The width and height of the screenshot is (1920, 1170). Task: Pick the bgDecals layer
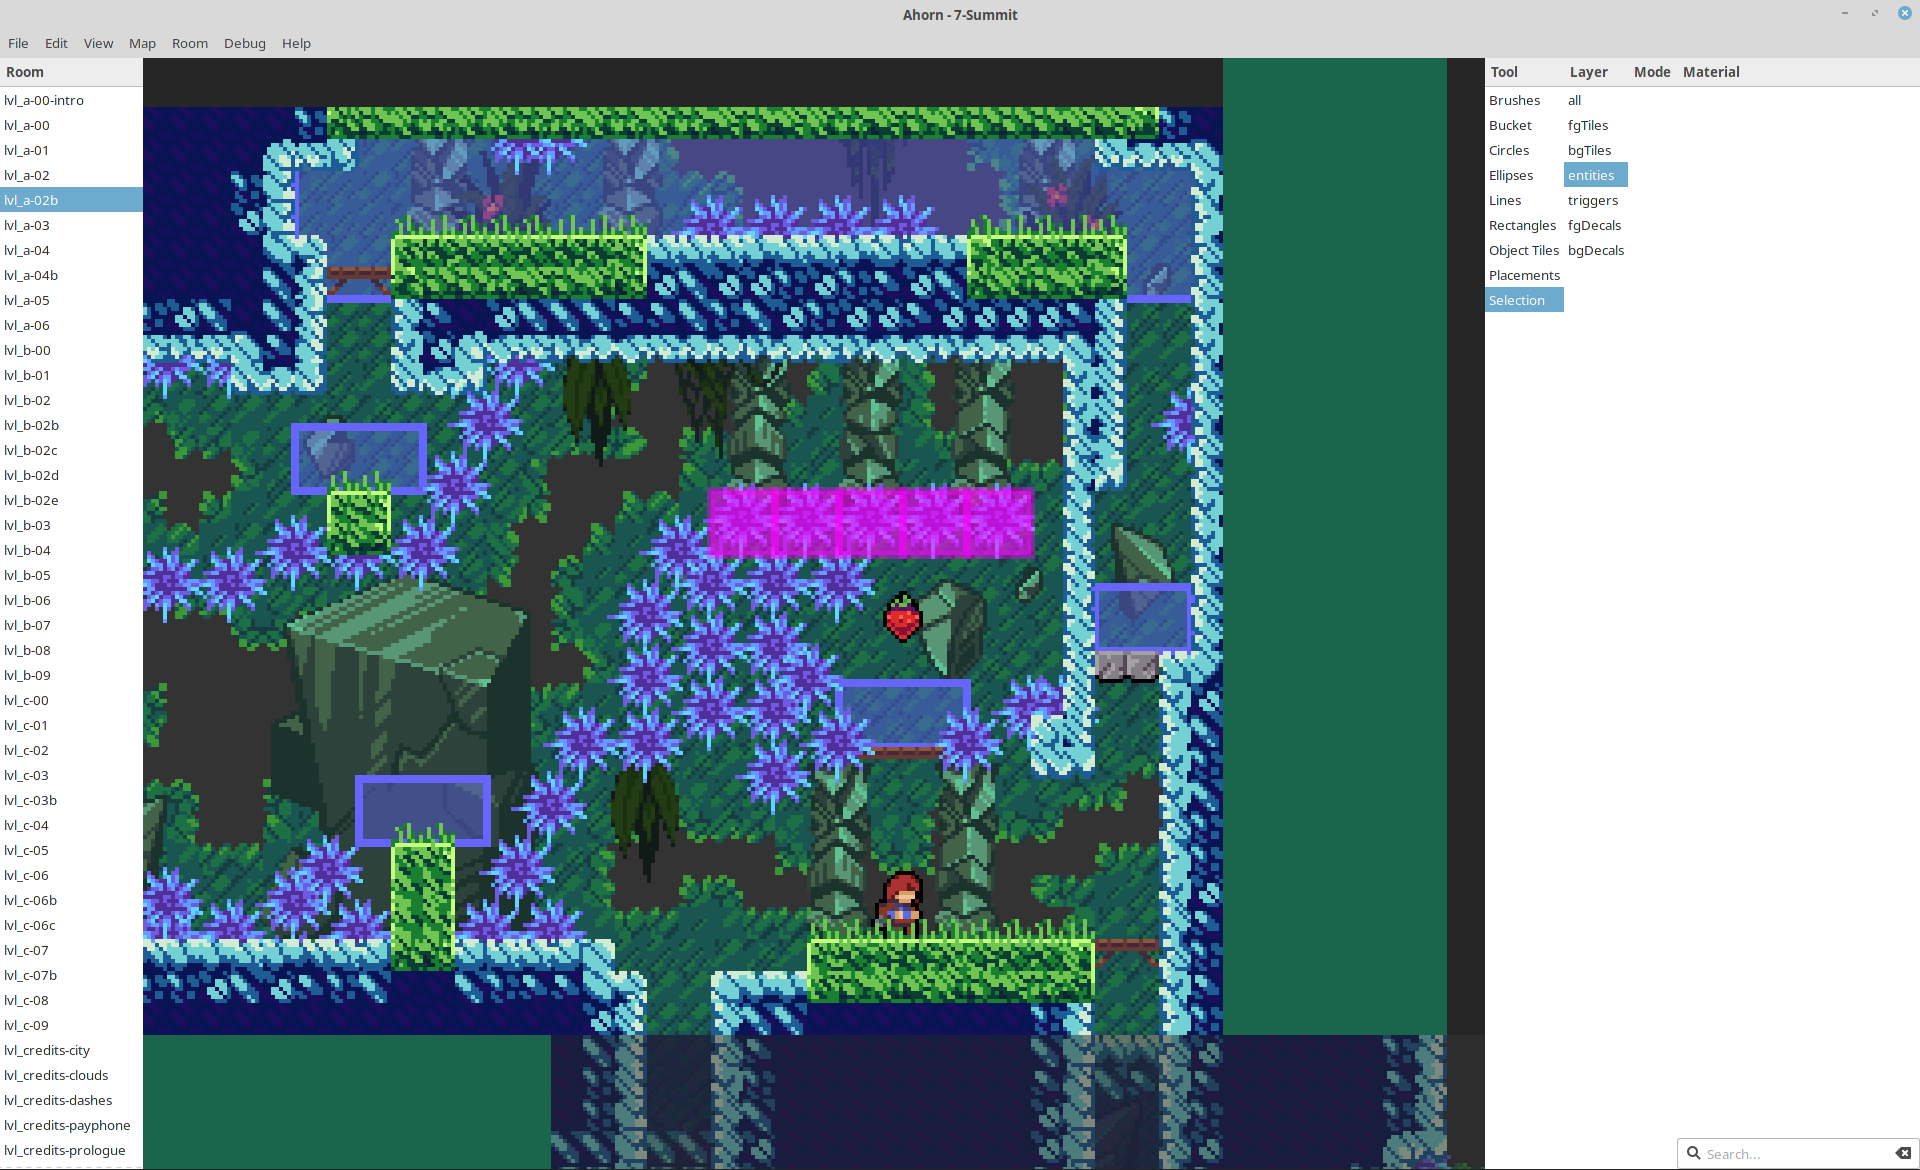coord(1595,250)
